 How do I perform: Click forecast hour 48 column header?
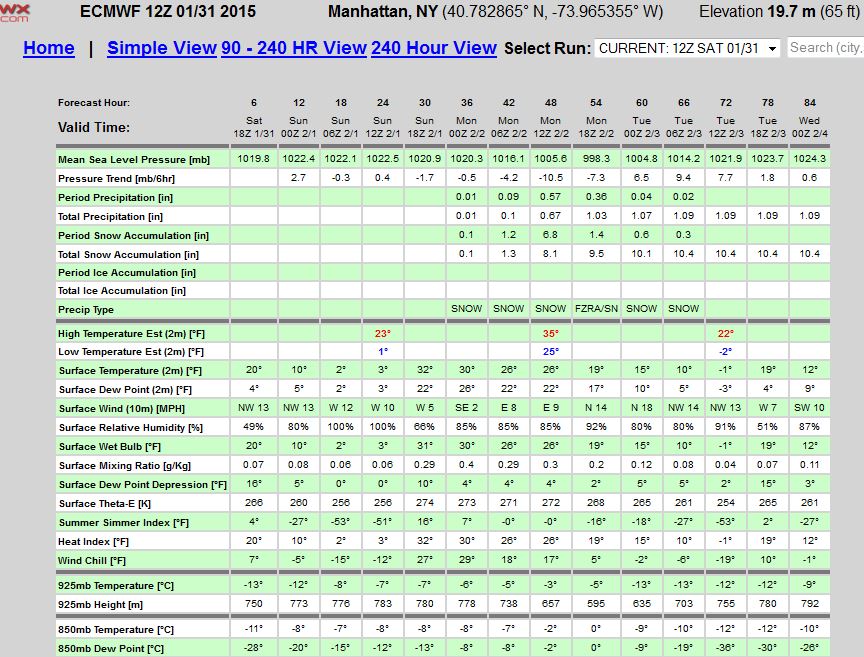550,103
